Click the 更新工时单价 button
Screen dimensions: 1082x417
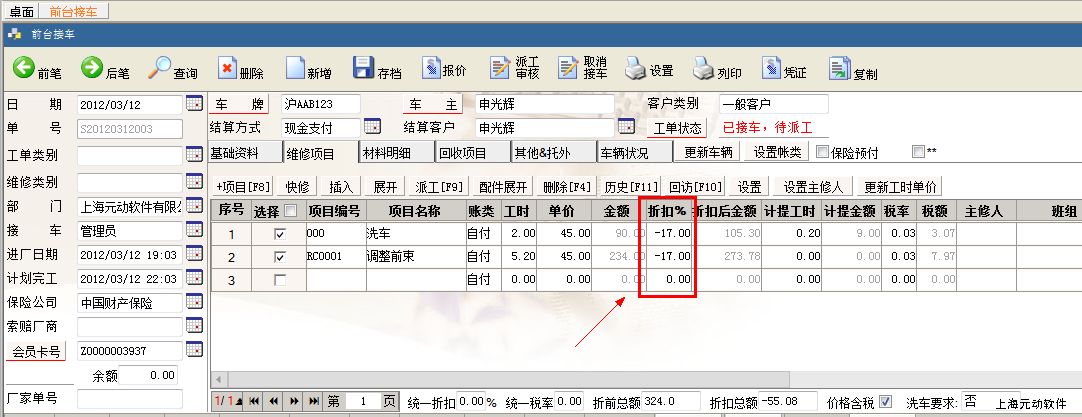901,187
